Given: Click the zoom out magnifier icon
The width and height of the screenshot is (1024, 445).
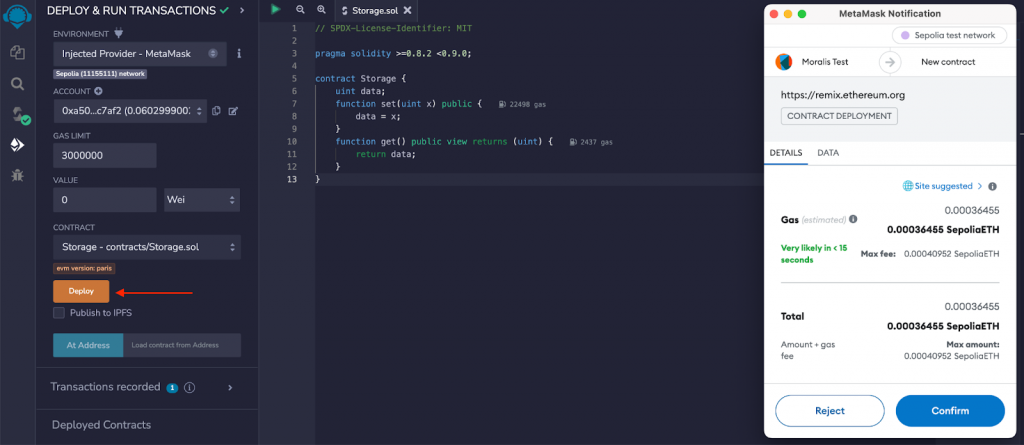Looking at the screenshot, I should pos(300,10).
